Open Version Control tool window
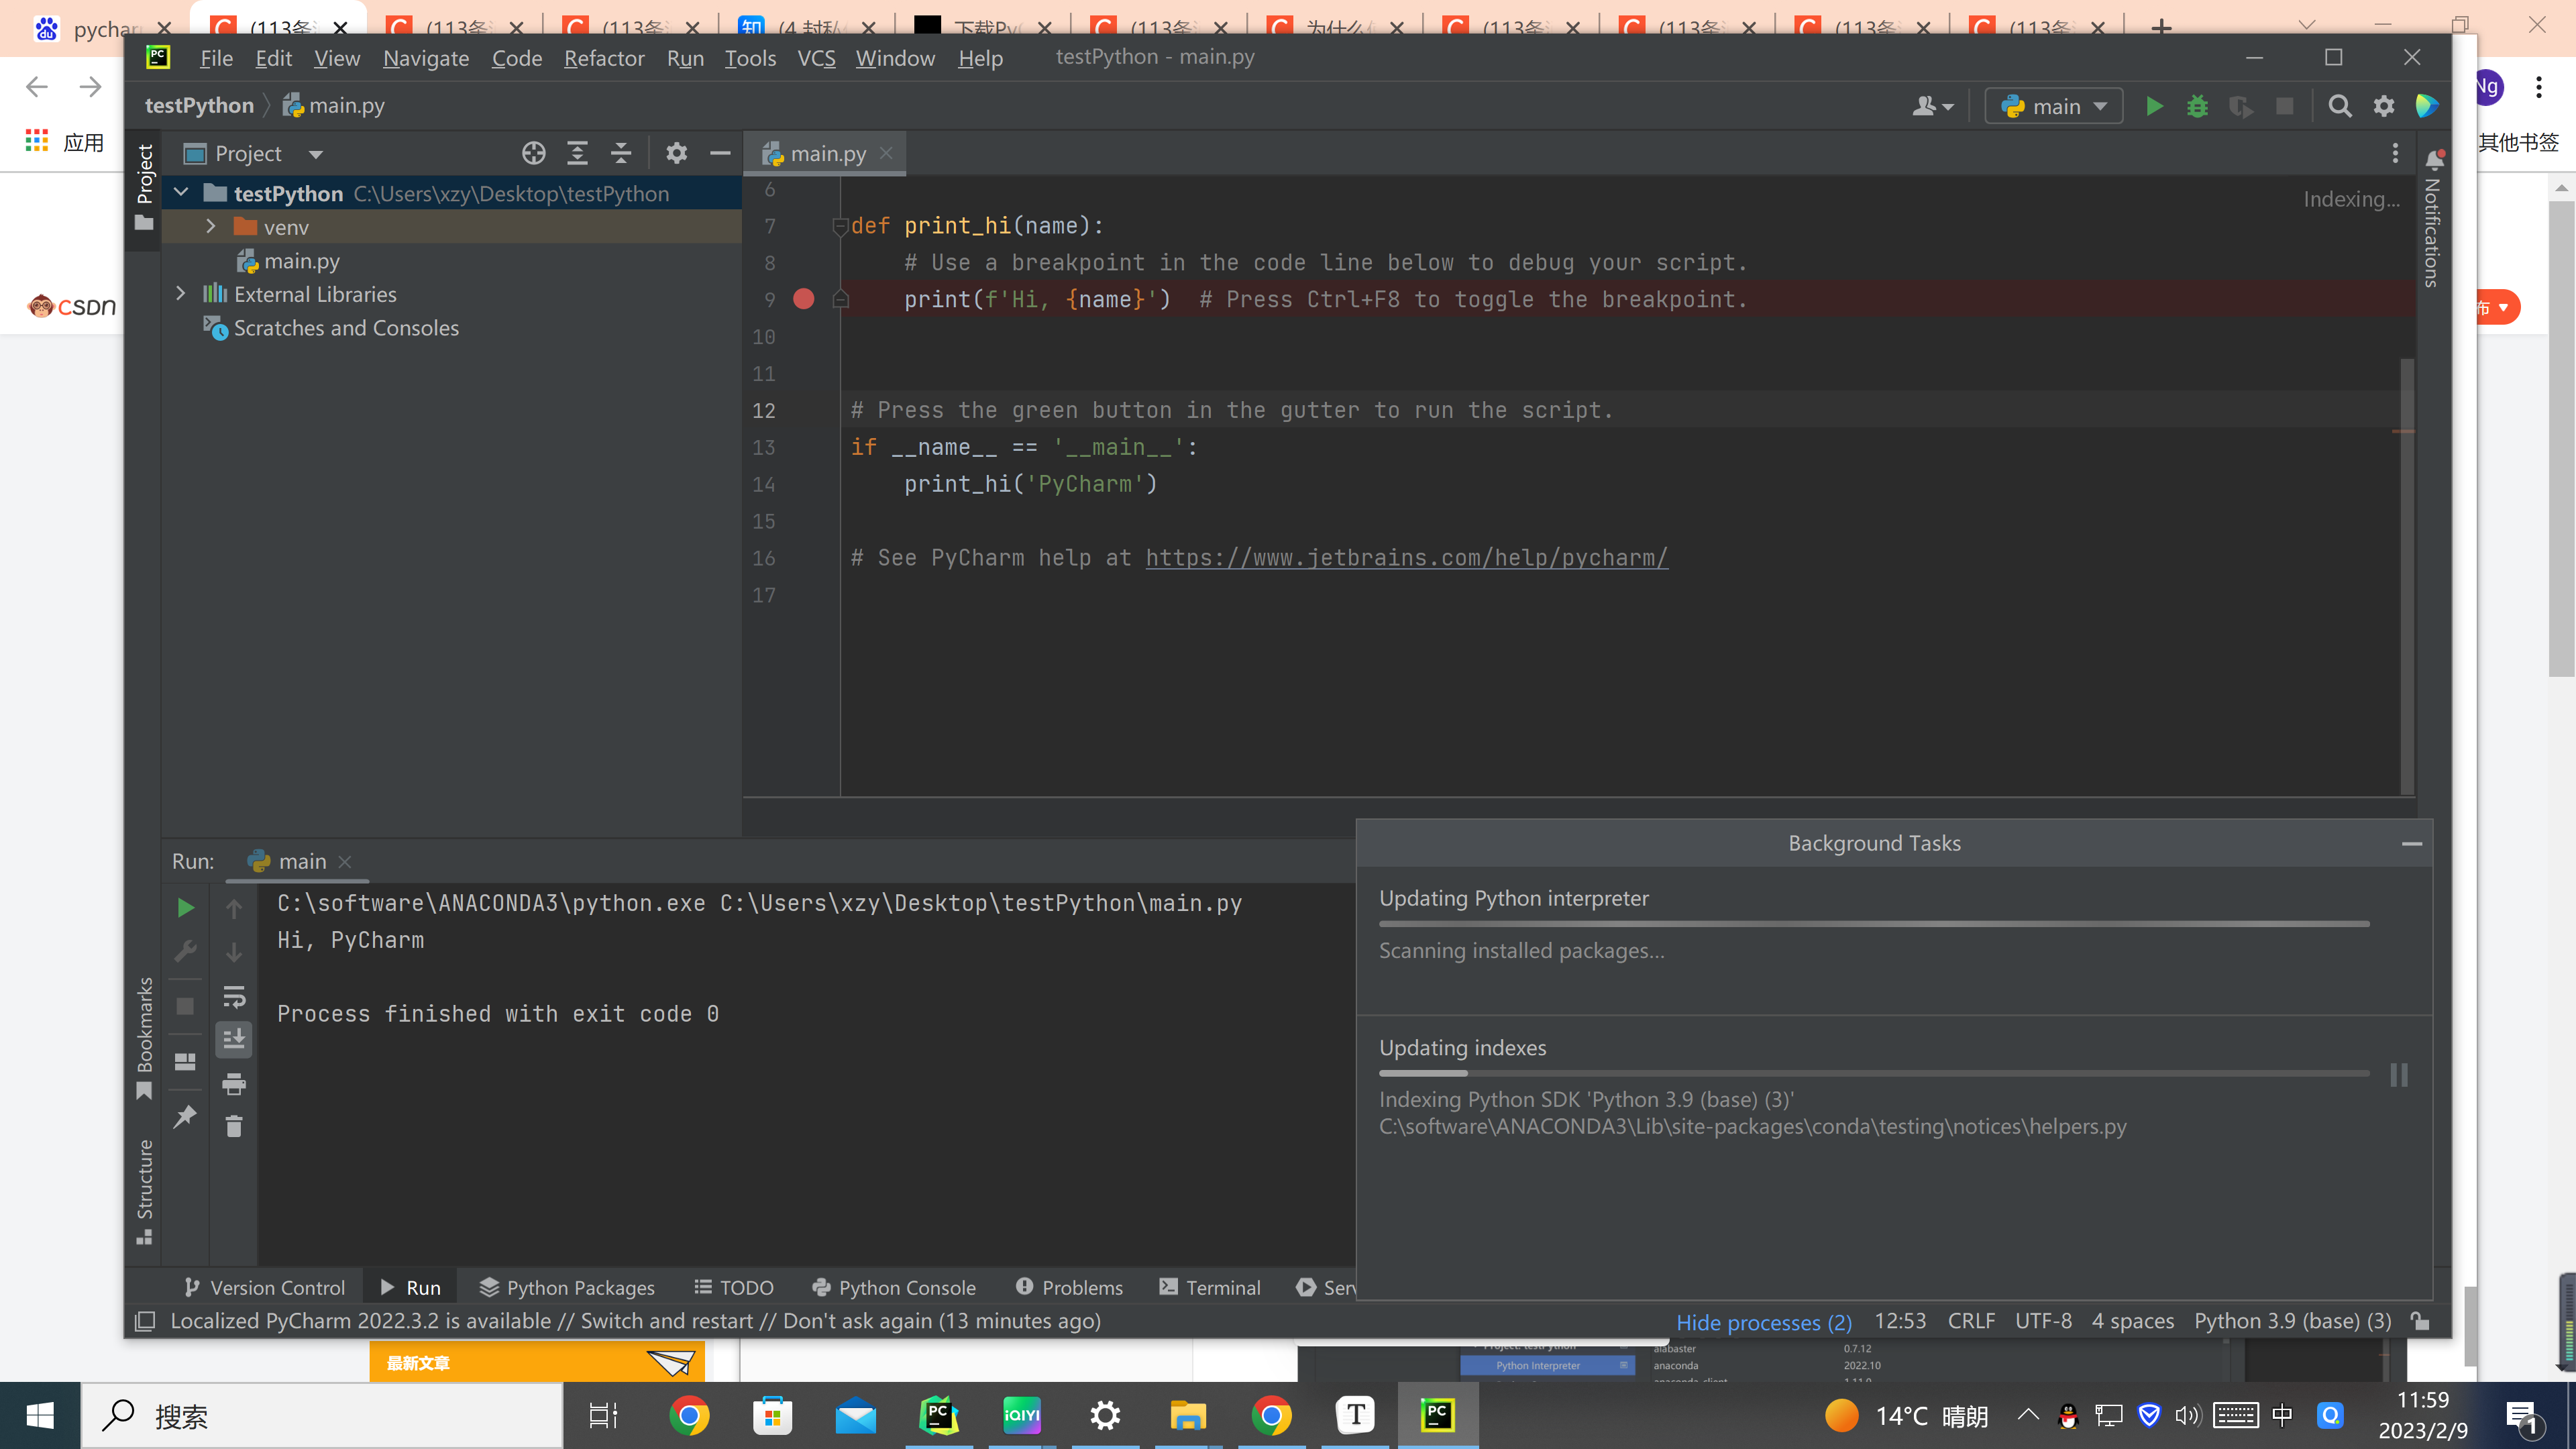 tap(265, 1287)
